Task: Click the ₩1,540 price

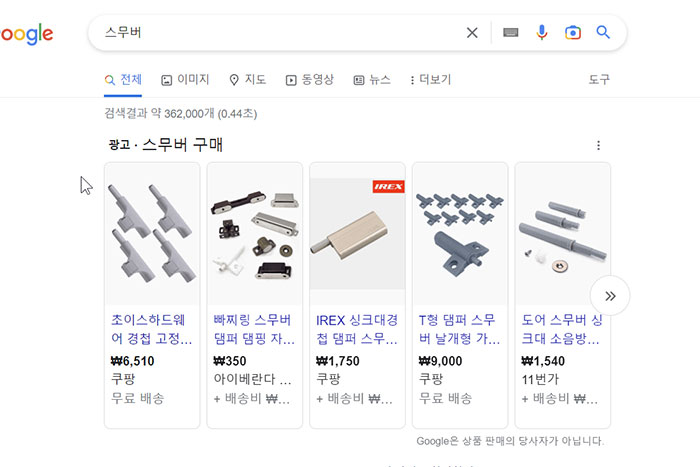Action: (x=543, y=361)
